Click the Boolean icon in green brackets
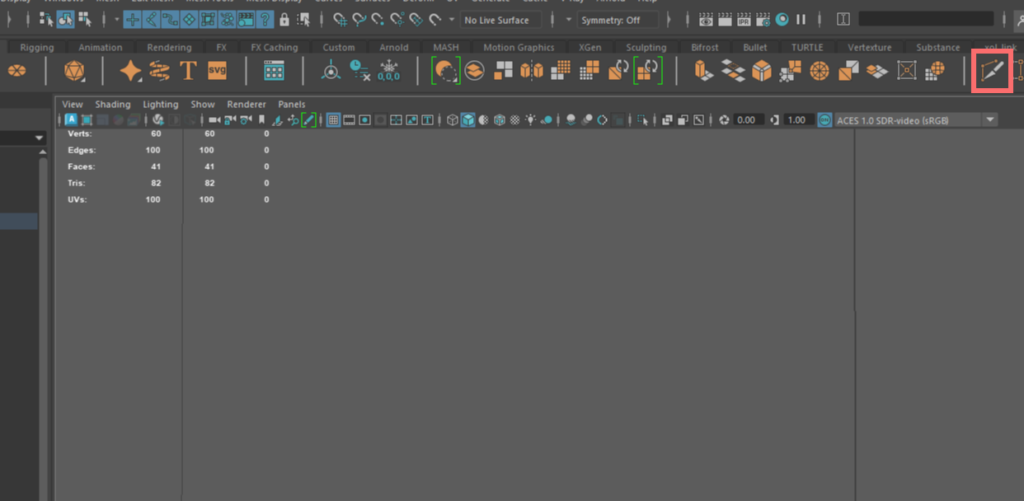This screenshot has width=1024, height=501. pos(446,71)
